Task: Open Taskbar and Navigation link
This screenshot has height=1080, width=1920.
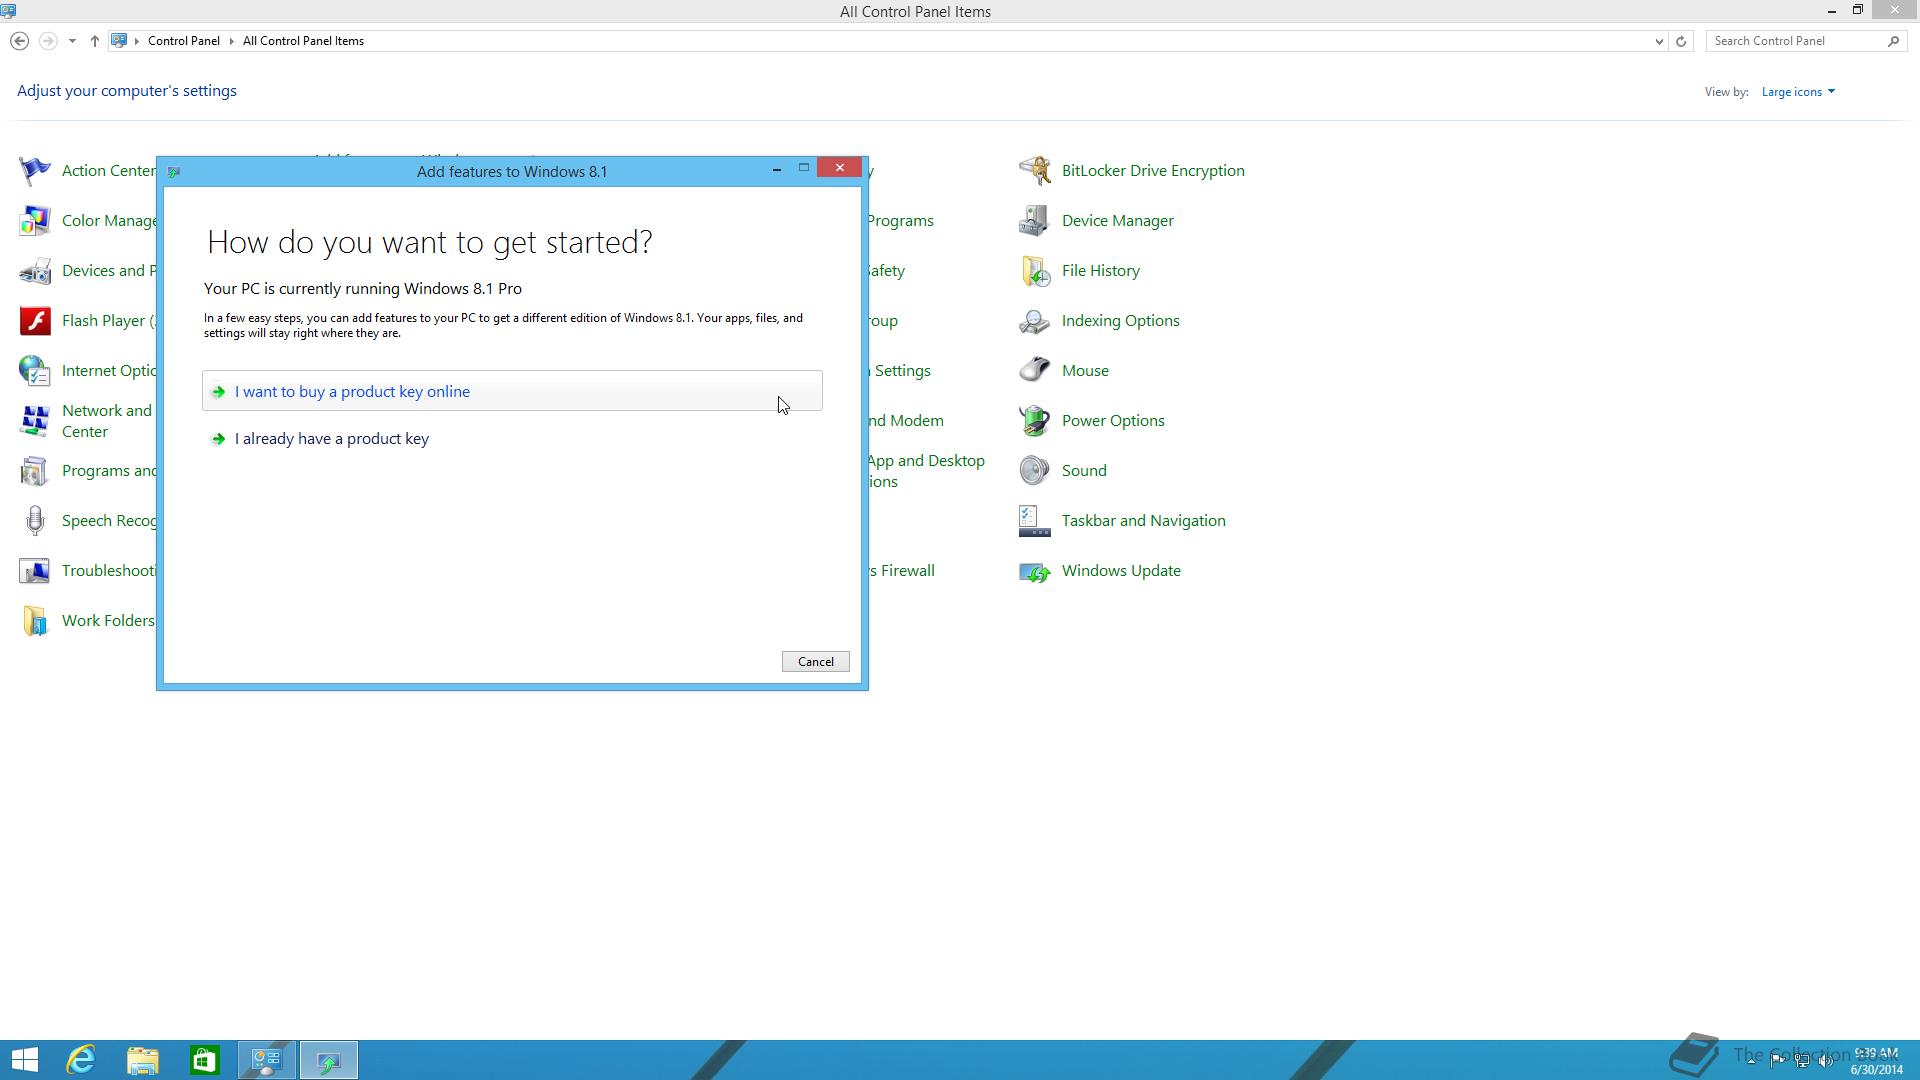Action: pos(1144,521)
